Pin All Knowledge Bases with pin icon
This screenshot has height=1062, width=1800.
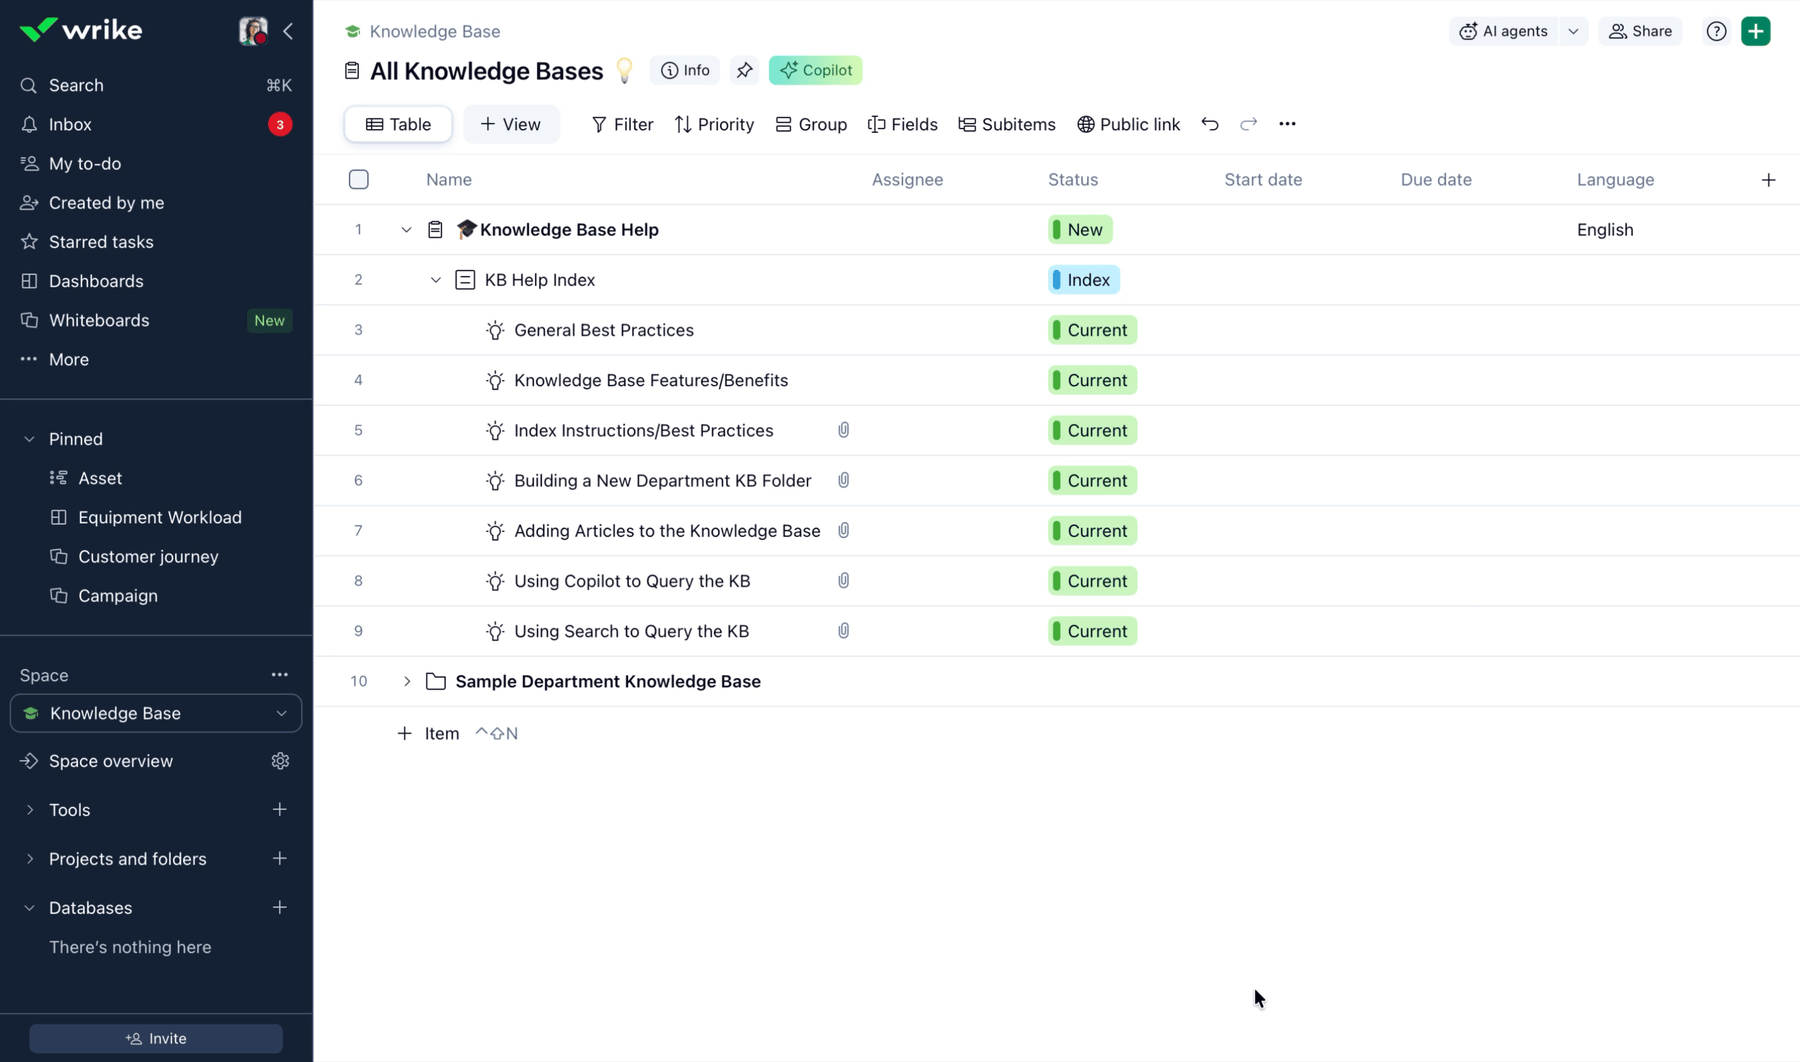tap(744, 70)
